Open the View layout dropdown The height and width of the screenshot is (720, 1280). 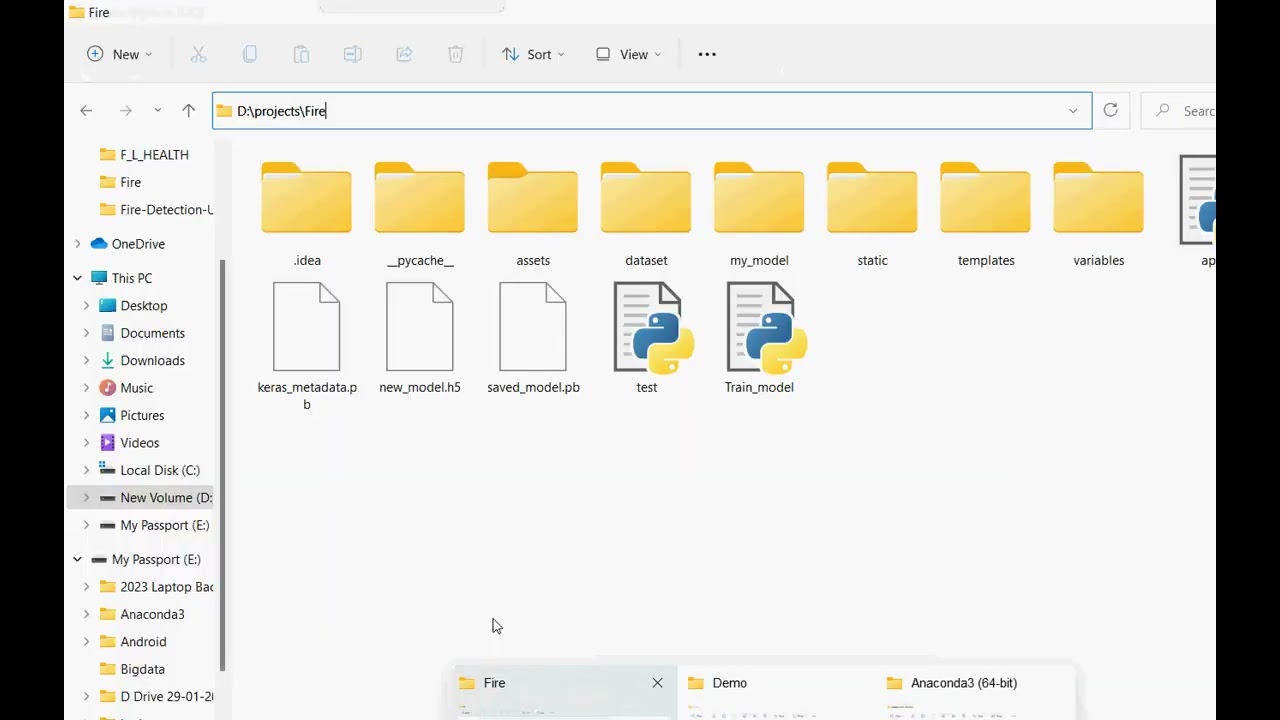pos(628,54)
